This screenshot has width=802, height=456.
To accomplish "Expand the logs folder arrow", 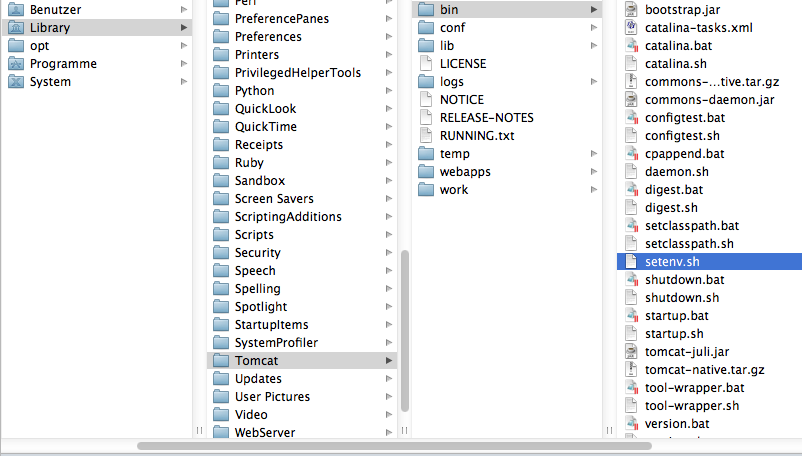I will pos(595,82).
